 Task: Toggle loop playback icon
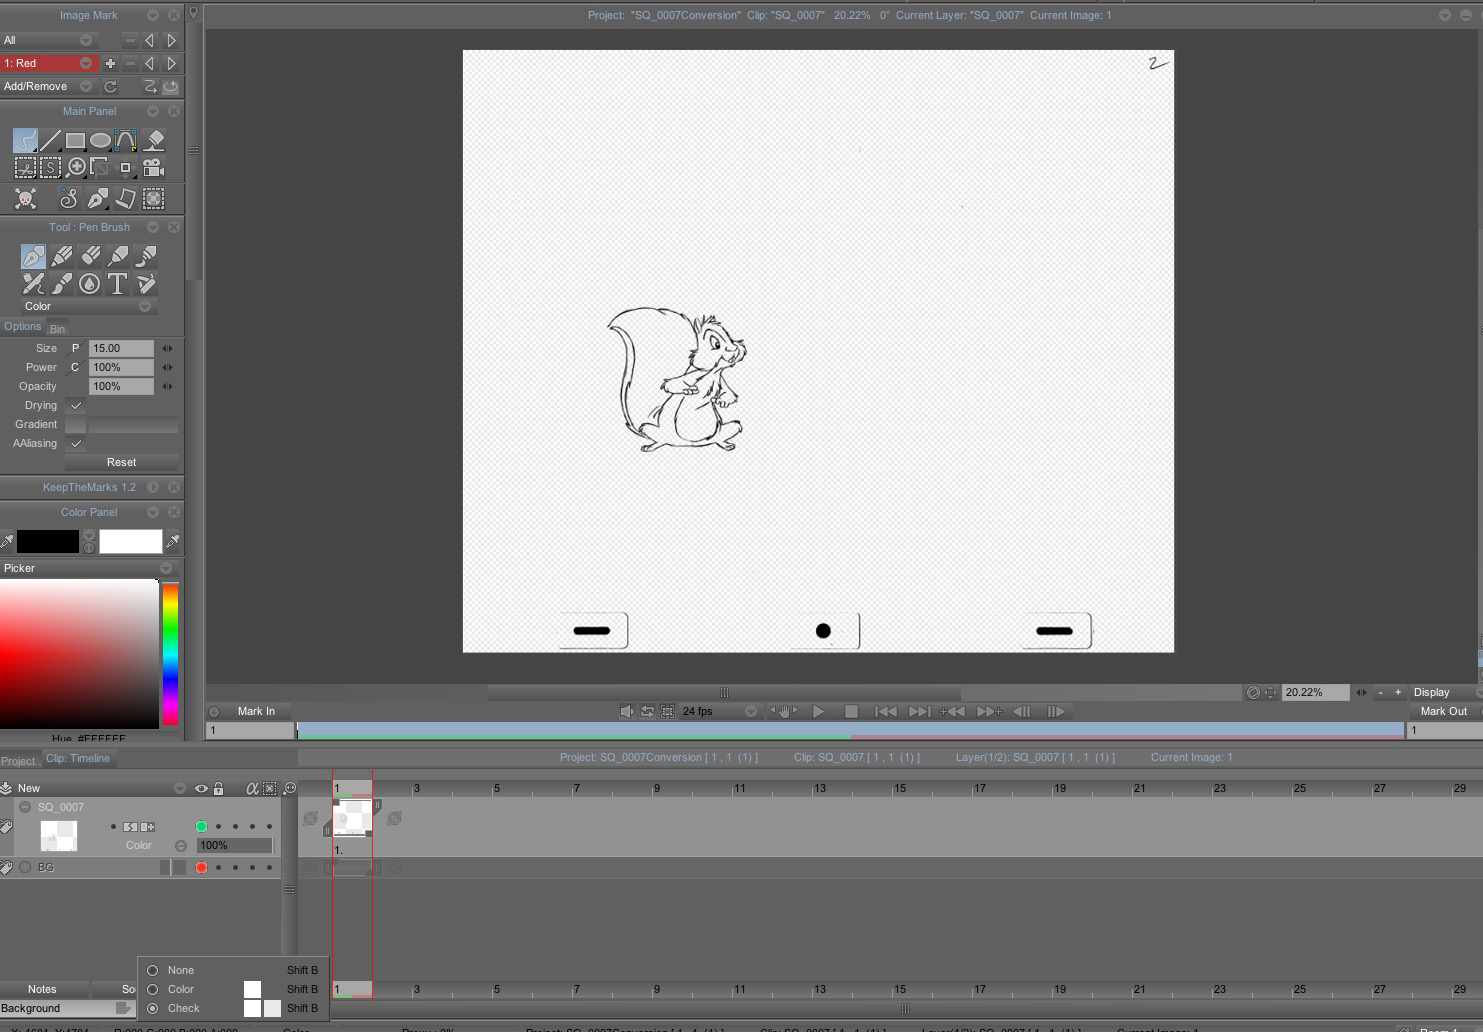(x=647, y=711)
